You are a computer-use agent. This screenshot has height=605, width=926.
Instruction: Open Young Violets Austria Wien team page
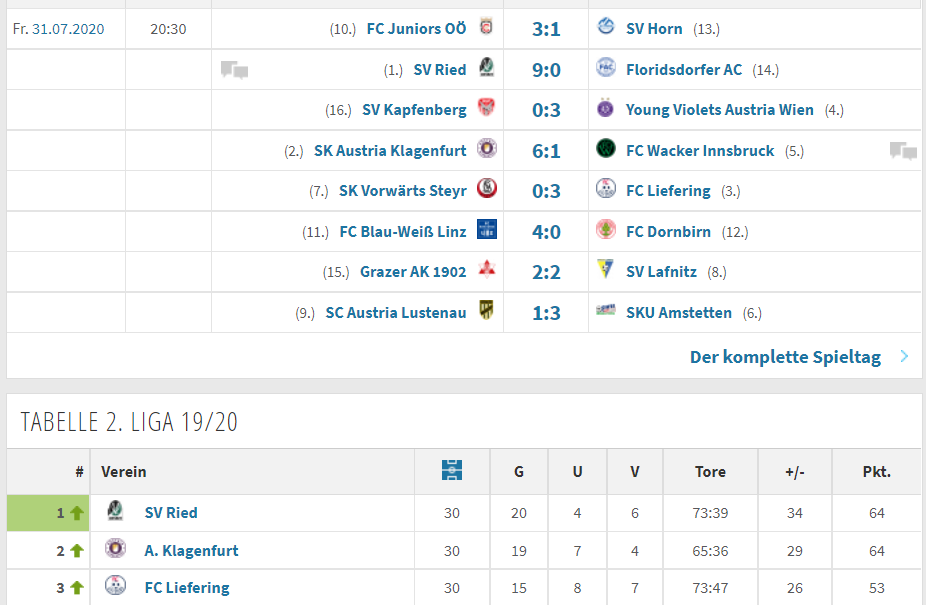tap(719, 110)
